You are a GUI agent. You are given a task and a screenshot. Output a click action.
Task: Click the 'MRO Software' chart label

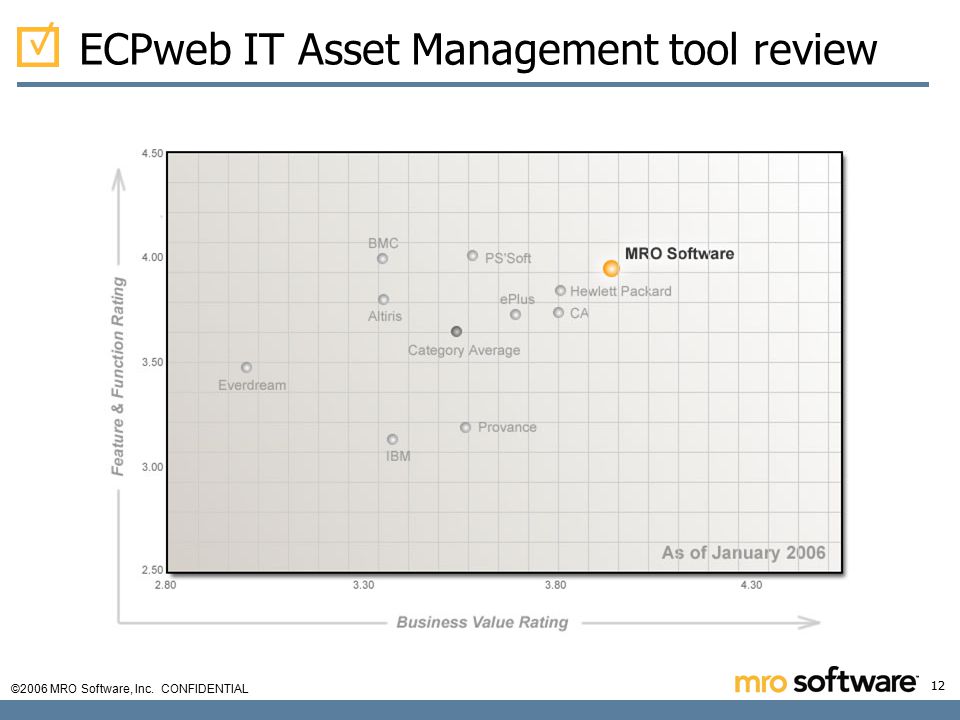click(x=679, y=253)
